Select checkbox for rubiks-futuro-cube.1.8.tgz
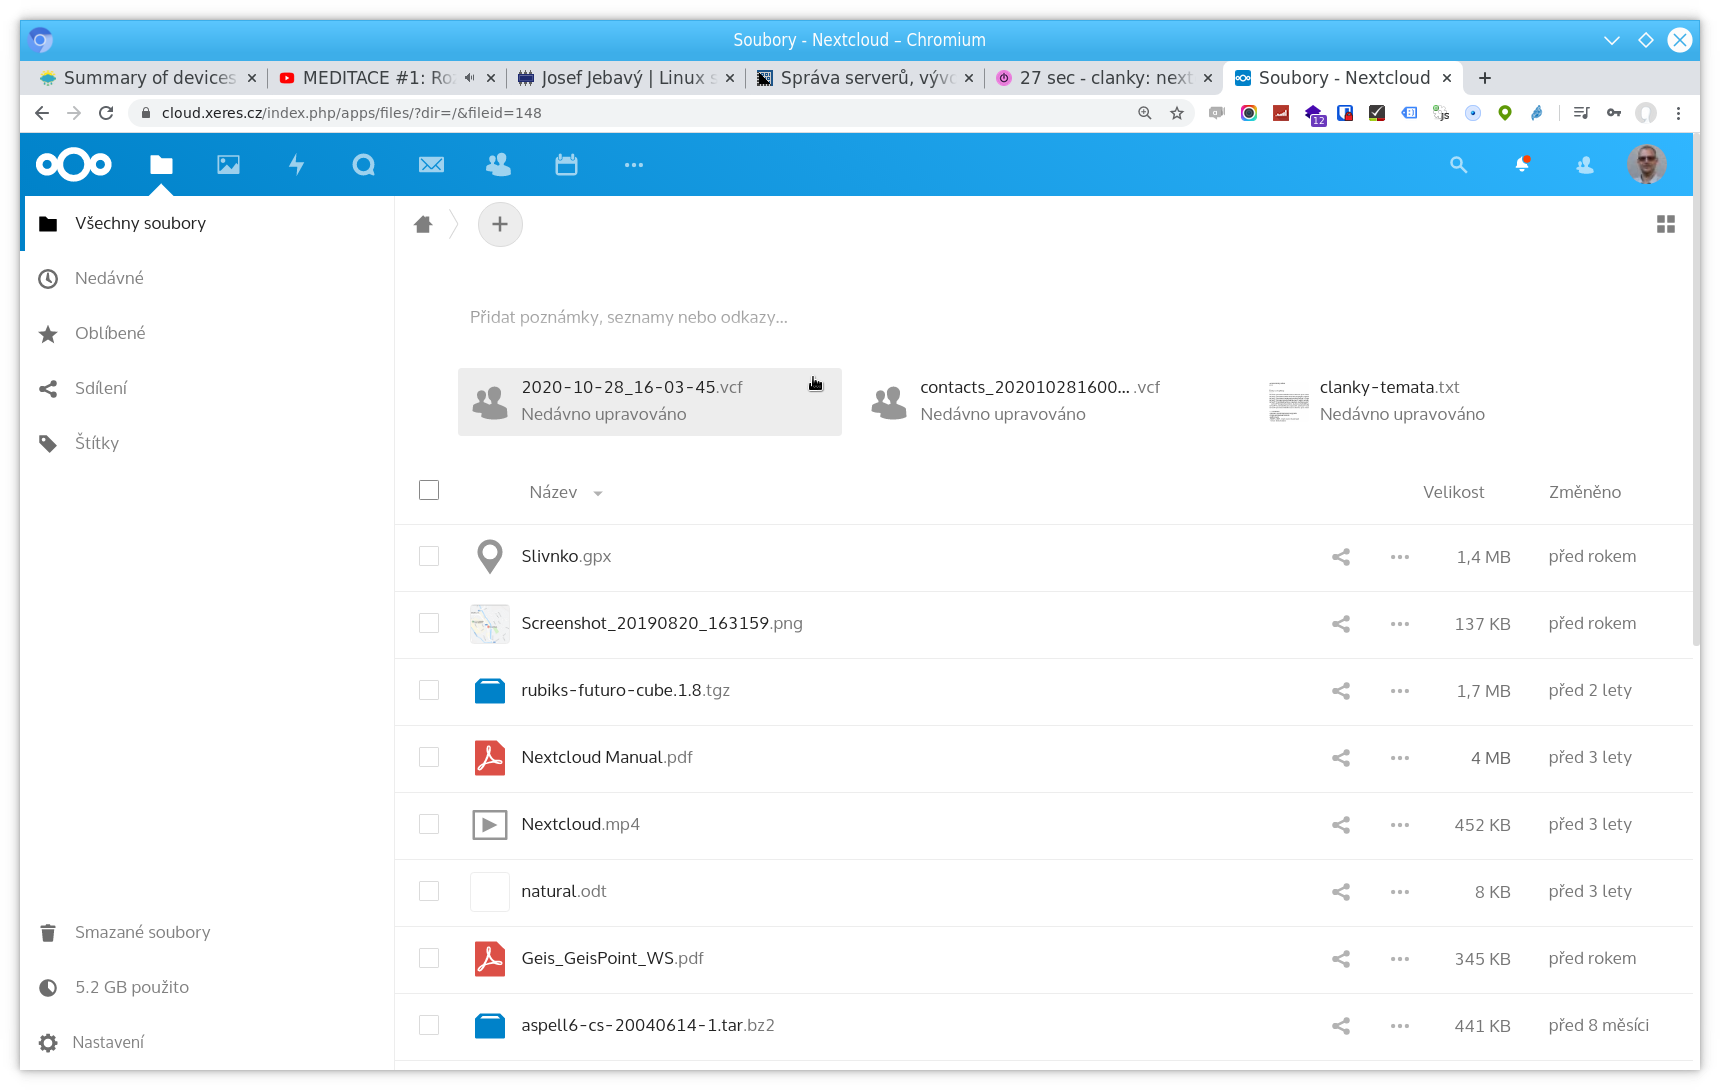Viewport: 1720px width, 1090px height. (429, 690)
